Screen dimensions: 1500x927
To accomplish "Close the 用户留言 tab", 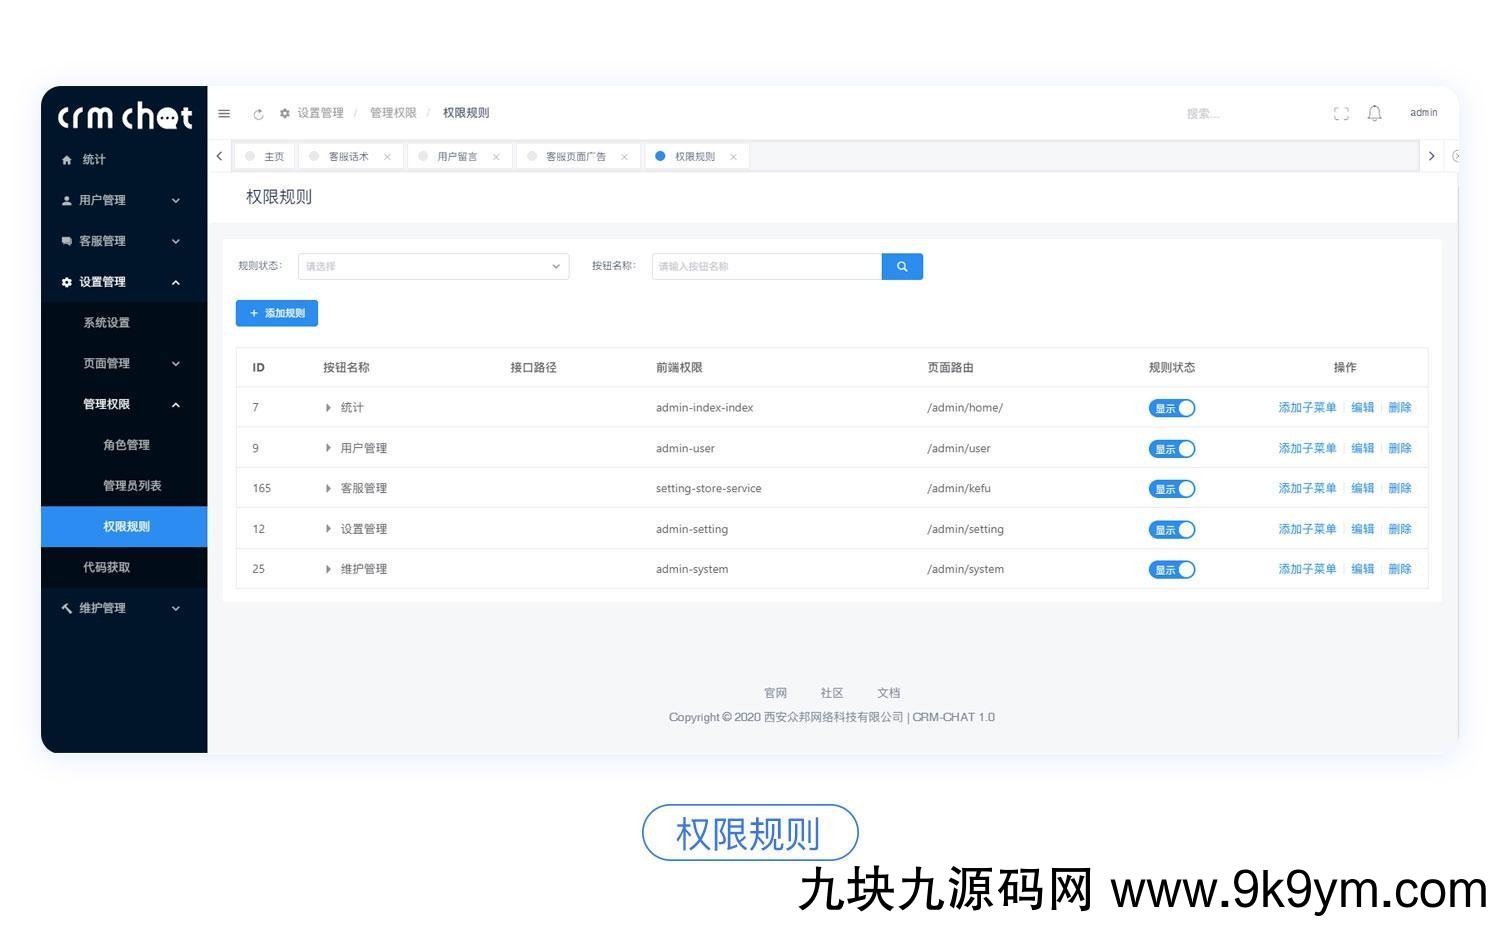I will pos(496,157).
